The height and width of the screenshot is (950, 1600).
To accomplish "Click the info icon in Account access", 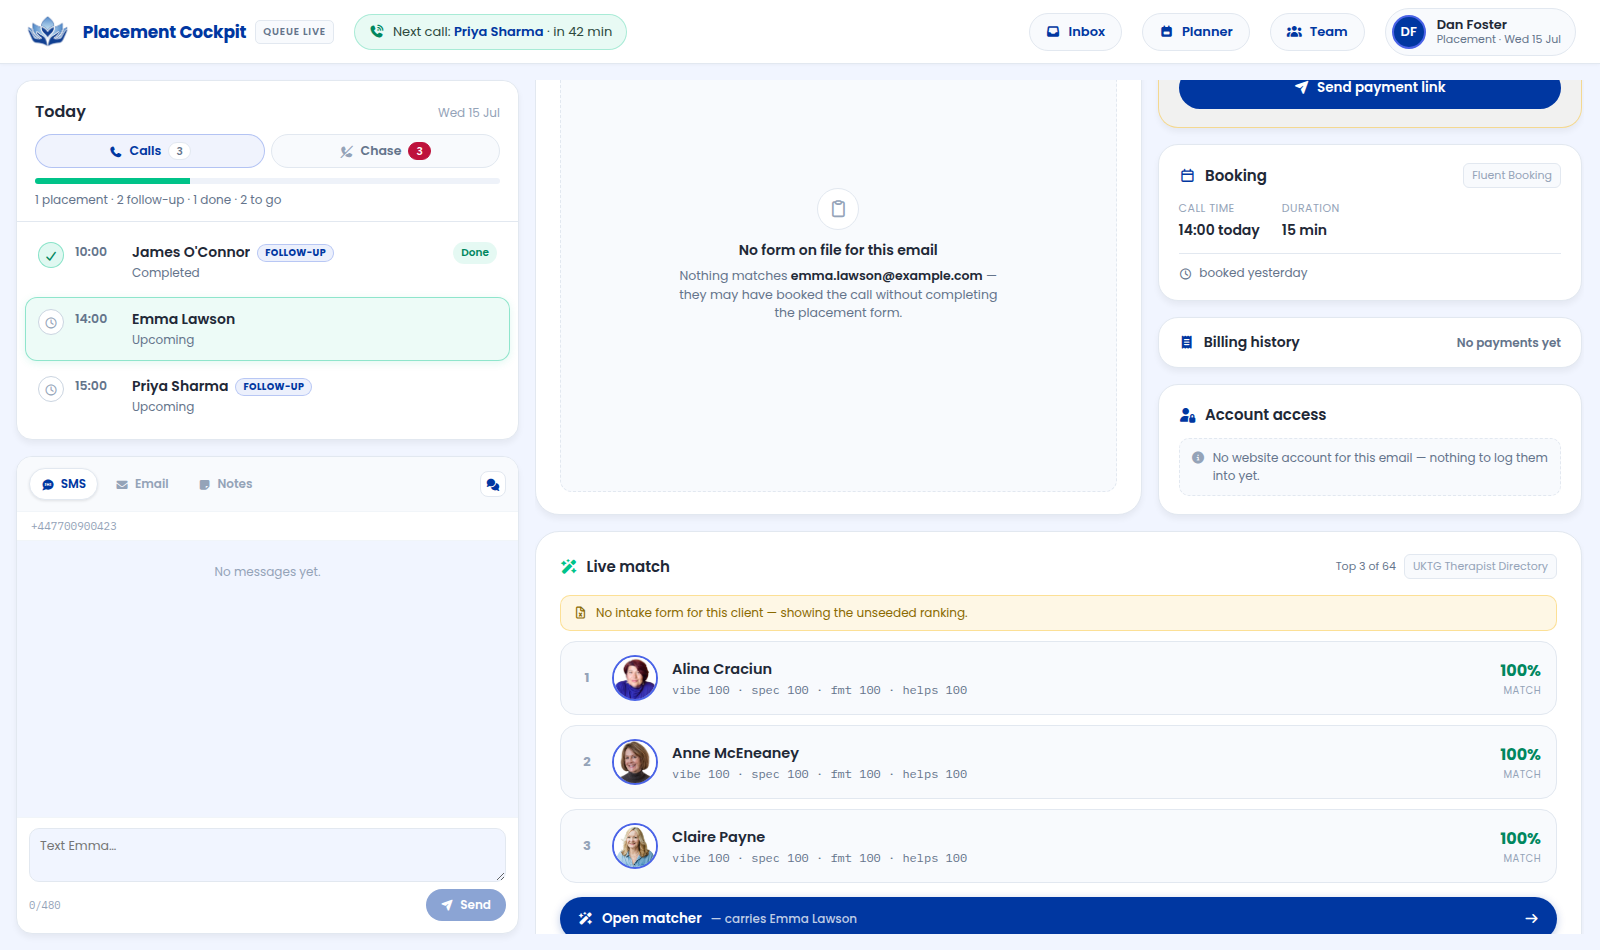I will tap(1198, 457).
